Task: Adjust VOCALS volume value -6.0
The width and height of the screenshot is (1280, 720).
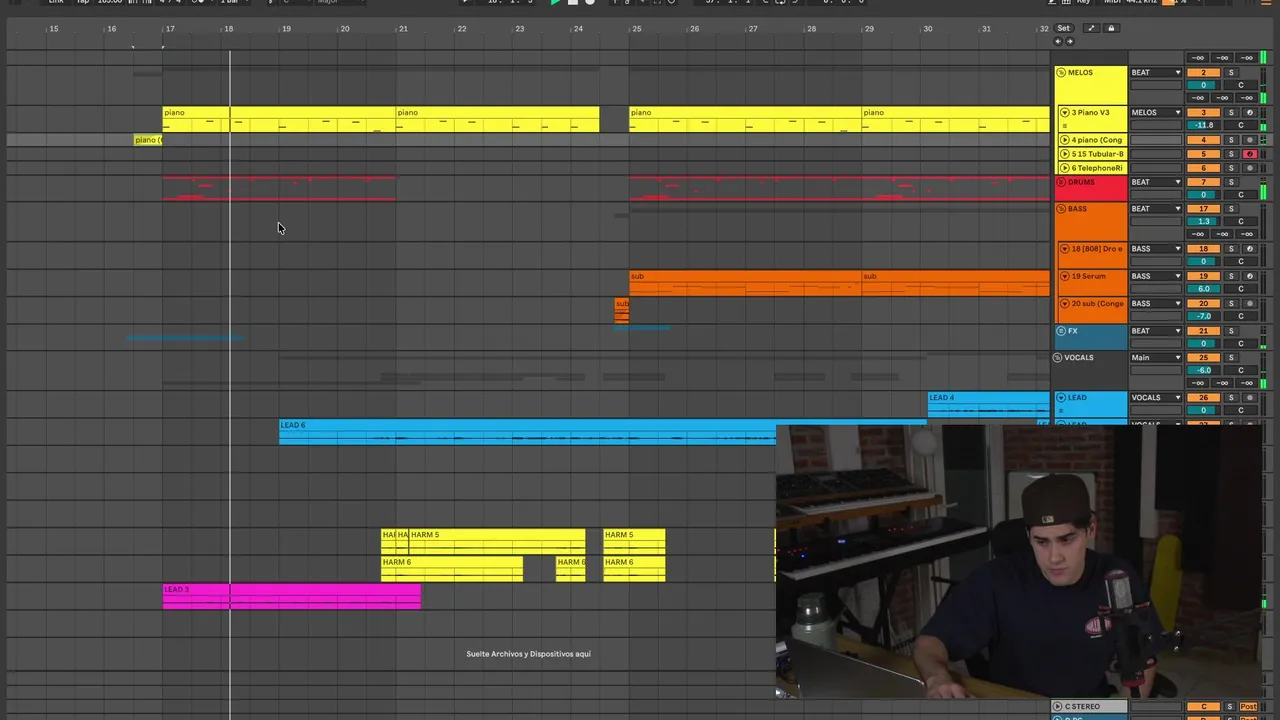Action: click(x=1203, y=370)
